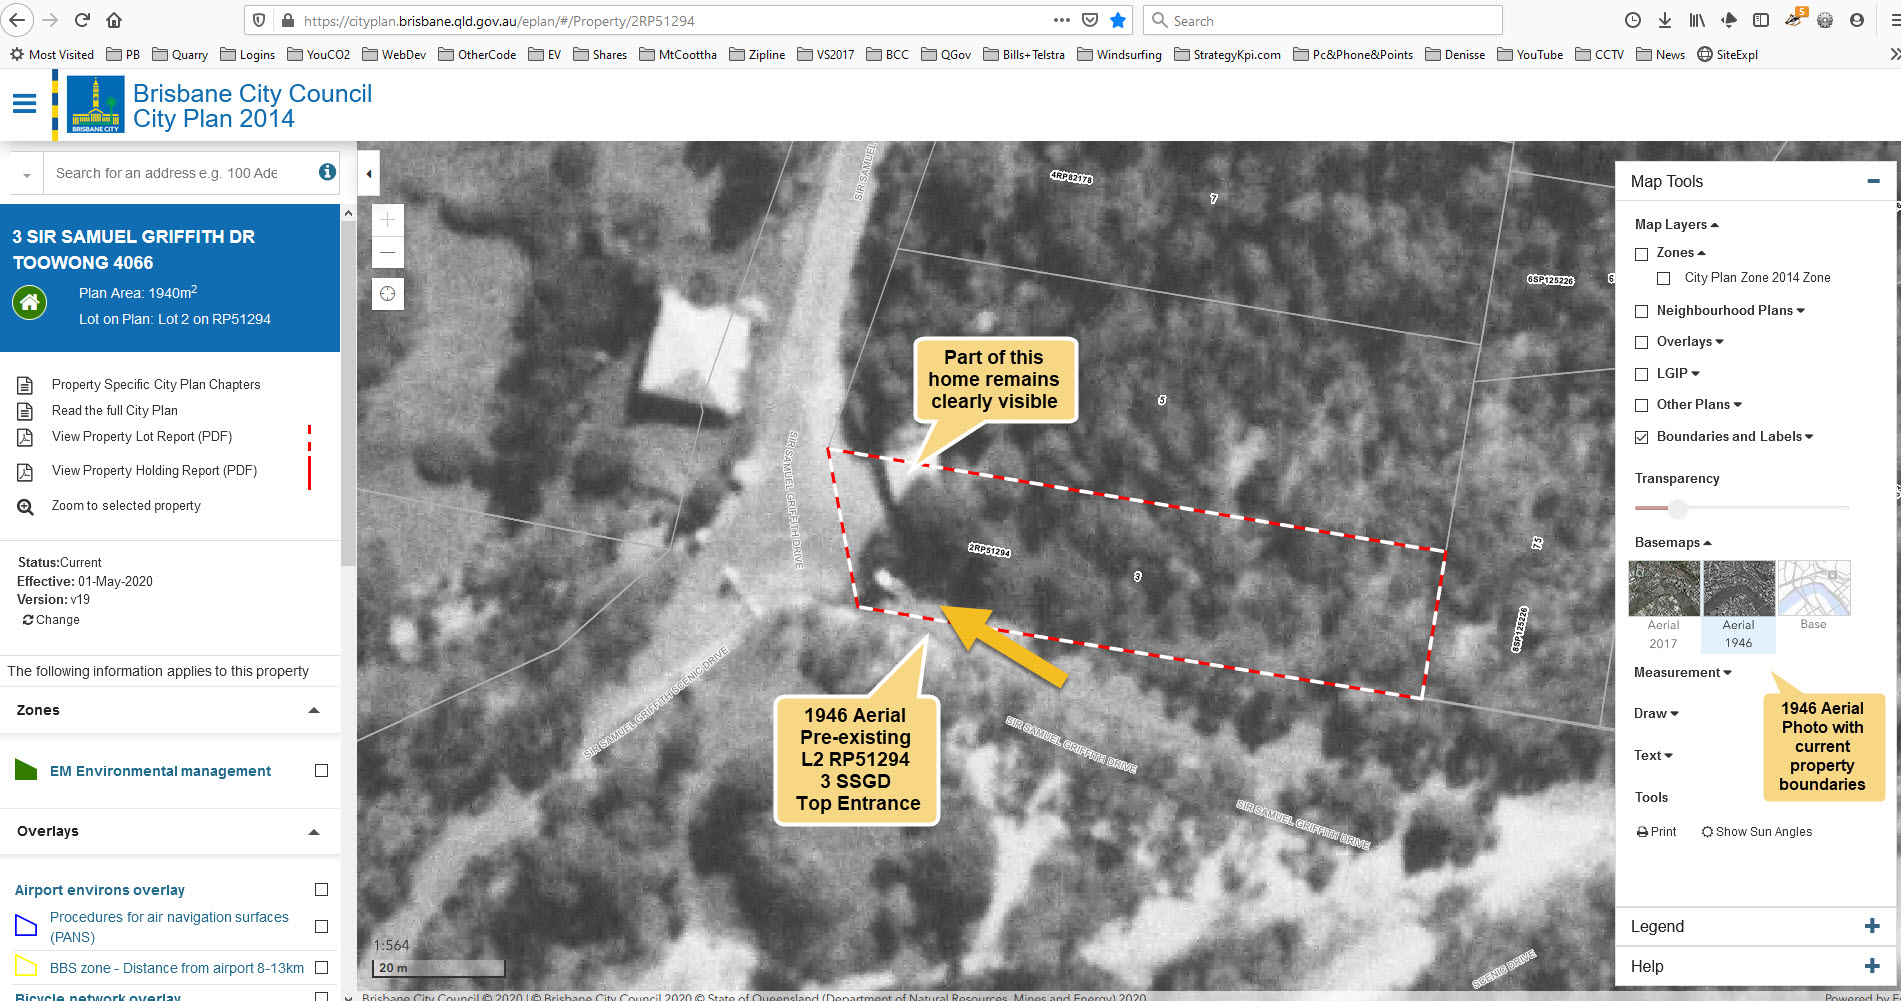Image resolution: width=1901 pixels, height=1001 pixels.
Task: Click the browser history clock icon
Action: pyautogui.click(x=1633, y=20)
